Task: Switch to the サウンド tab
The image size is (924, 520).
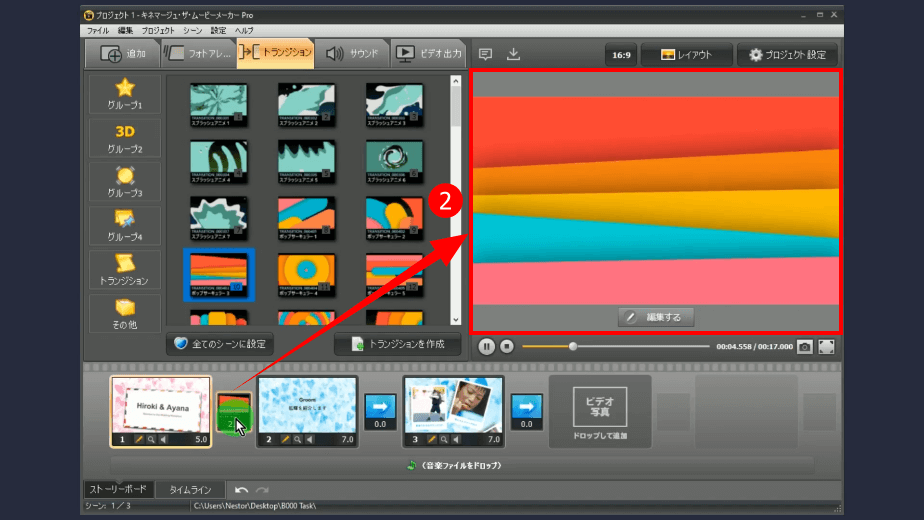Action: point(352,54)
